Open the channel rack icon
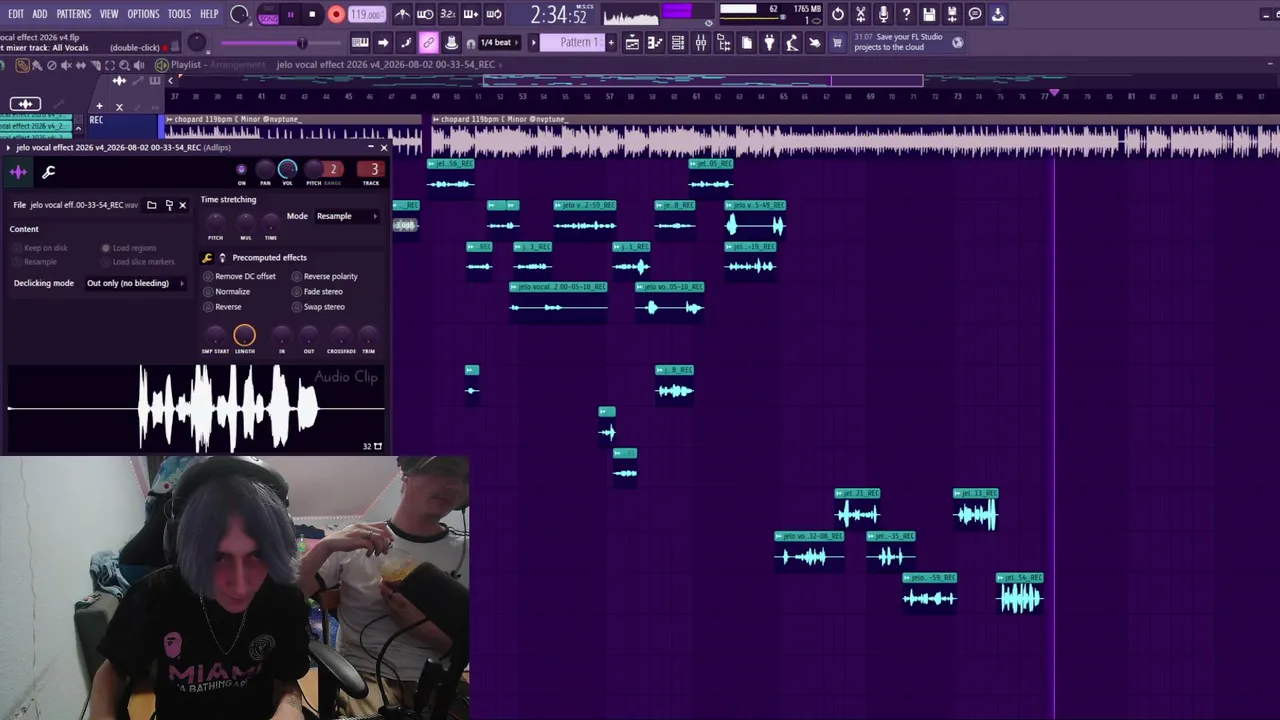 (x=678, y=43)
